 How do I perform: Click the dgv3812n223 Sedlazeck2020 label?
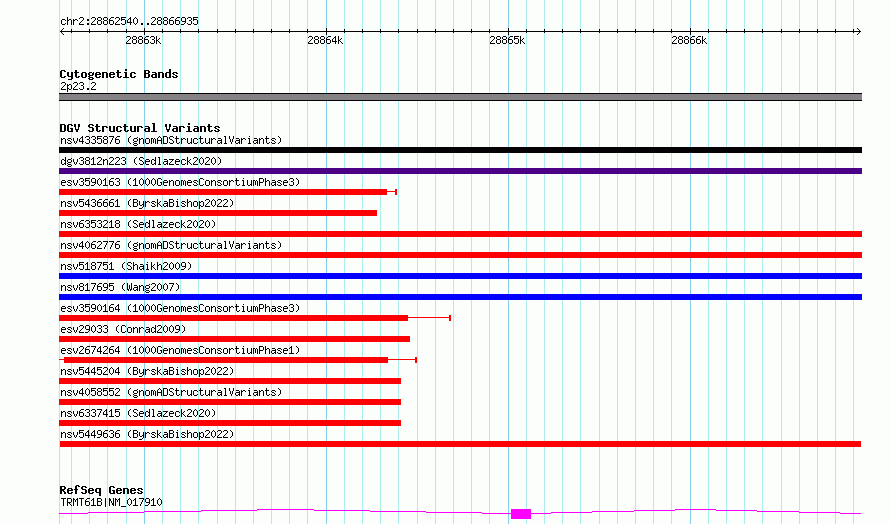[x=141, y=161]
